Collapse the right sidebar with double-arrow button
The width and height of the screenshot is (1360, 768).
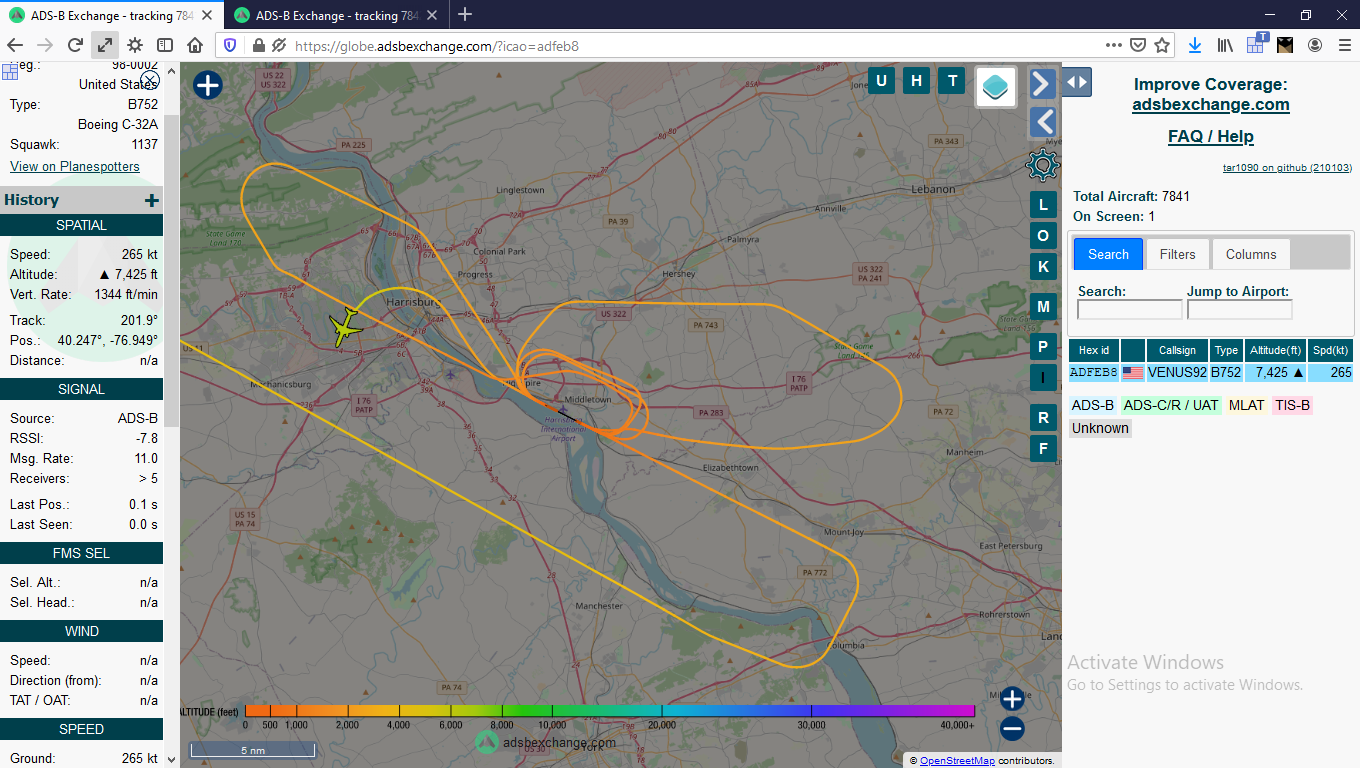(1077, 82)
